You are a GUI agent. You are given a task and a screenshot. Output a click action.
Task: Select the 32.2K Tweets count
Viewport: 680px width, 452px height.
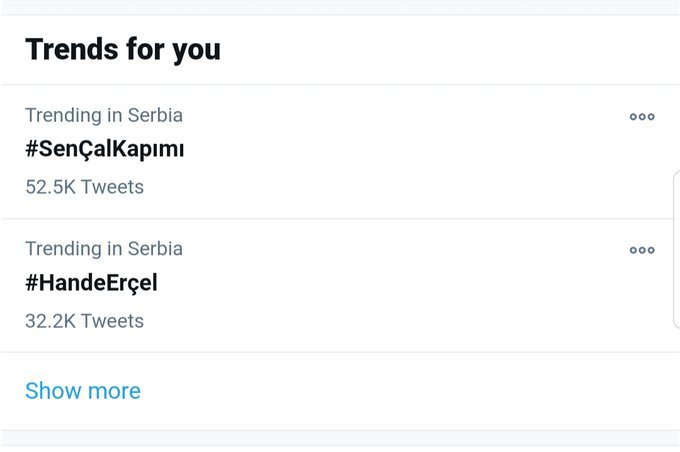(x=85, y=321)
